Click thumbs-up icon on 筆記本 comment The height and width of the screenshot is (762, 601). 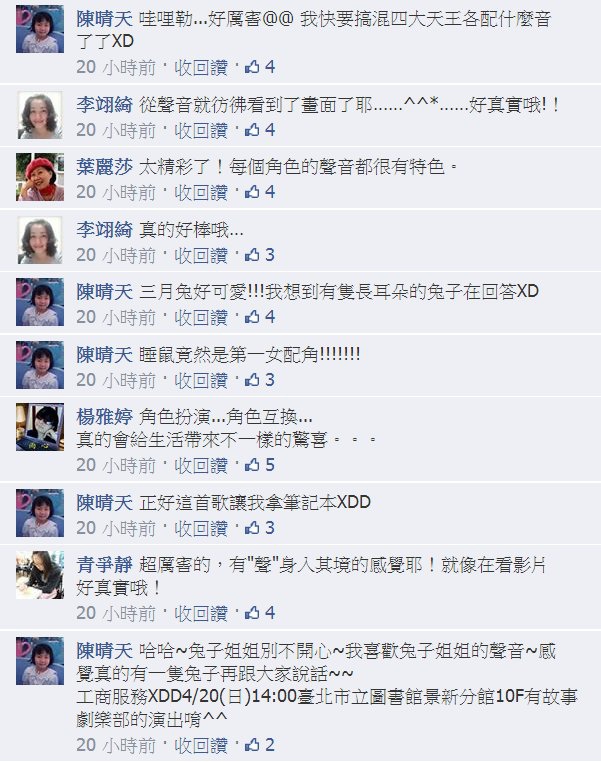(252, 528)
